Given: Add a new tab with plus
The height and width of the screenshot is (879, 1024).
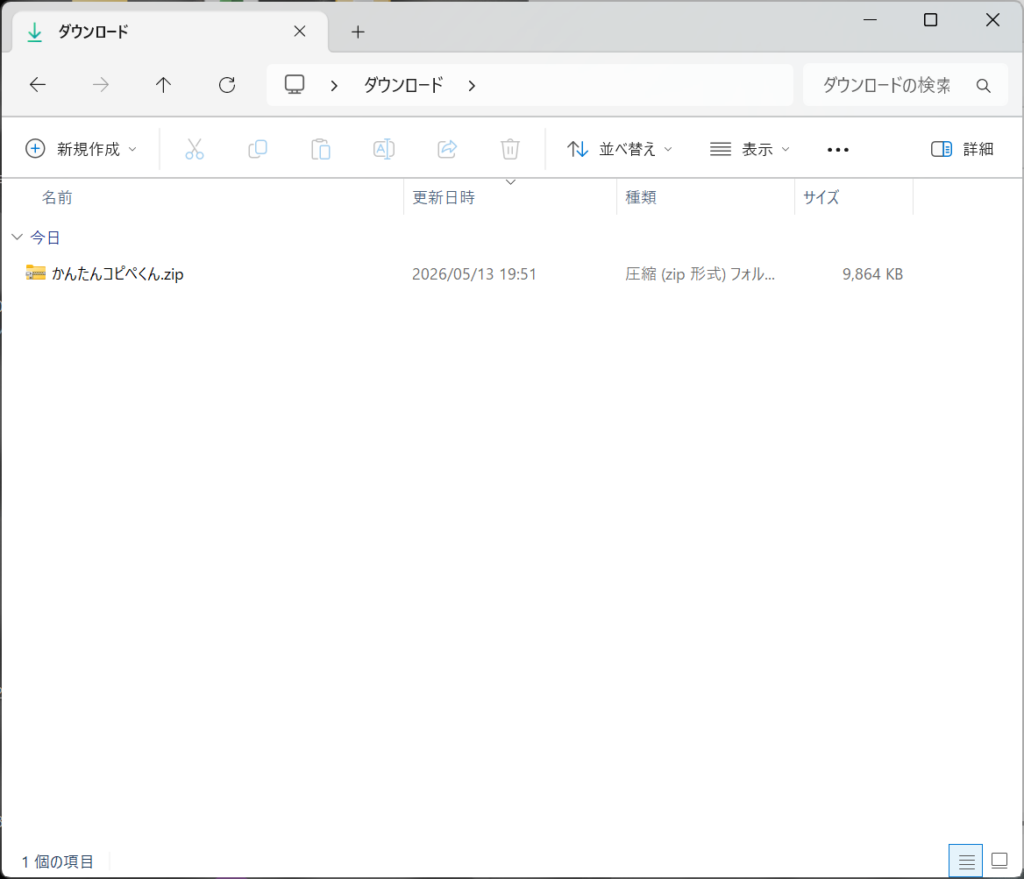Looking at the screenshot, I should (358, 32).
